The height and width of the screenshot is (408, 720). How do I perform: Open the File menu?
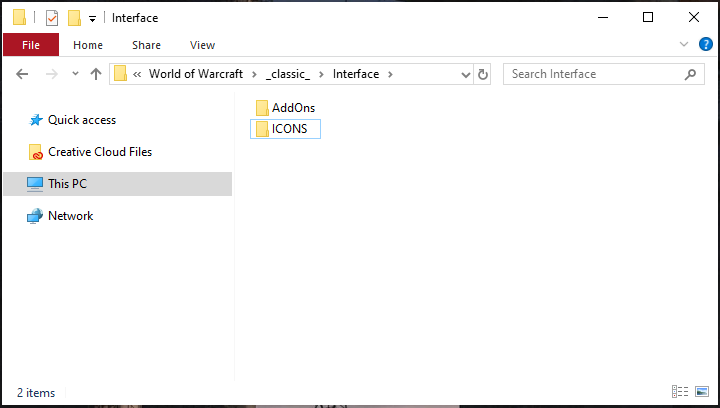[31, 45]
